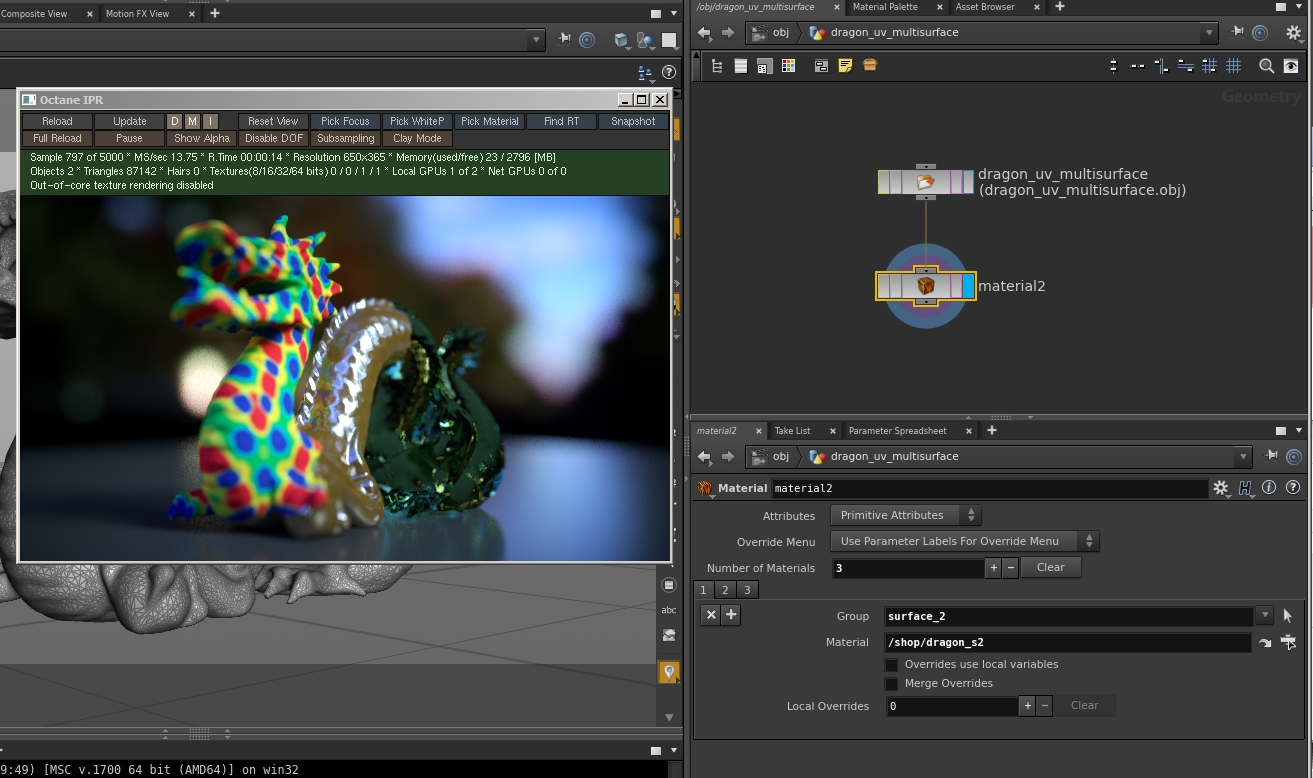Open network display options eye icon
The image size is (1313, 778).
[x=1291, y=66]
